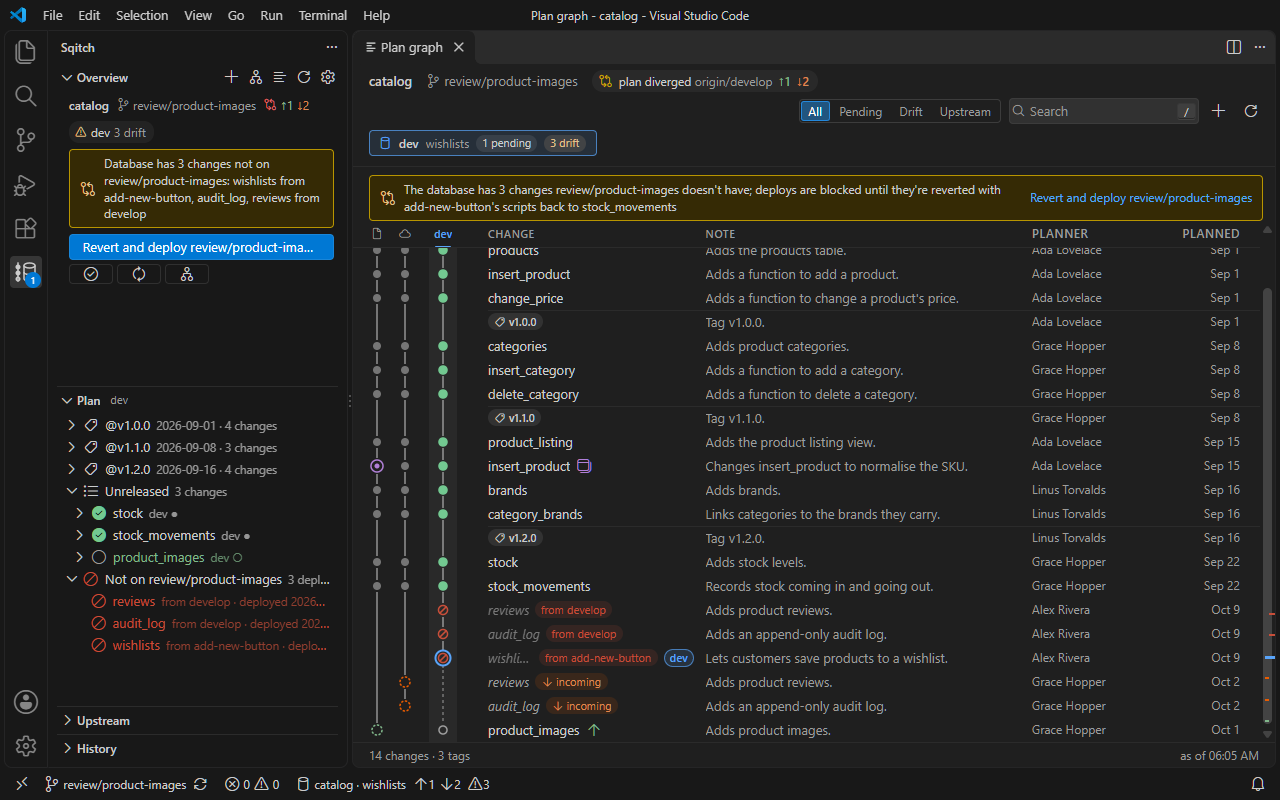Click the hierarchy graph icon in the Overview header
This screenshot has width=1280, height=800.
256,77
